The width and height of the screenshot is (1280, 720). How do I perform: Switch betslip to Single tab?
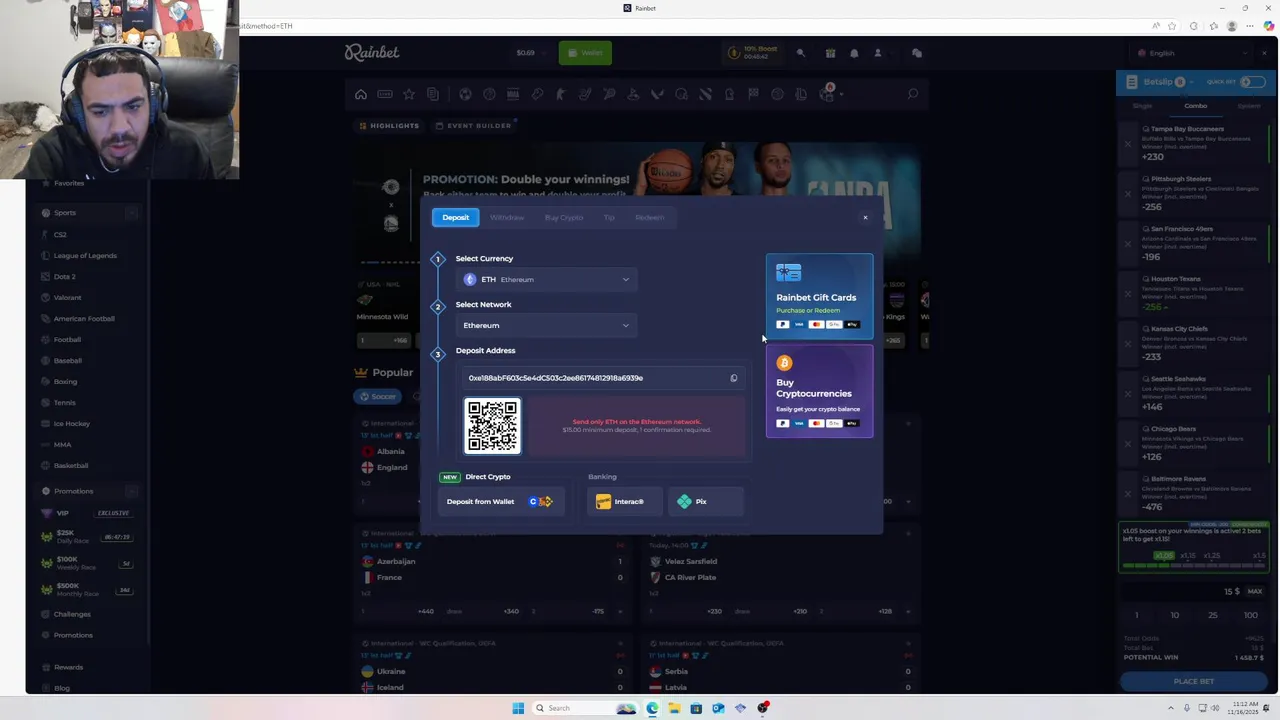coord(1142,106)
